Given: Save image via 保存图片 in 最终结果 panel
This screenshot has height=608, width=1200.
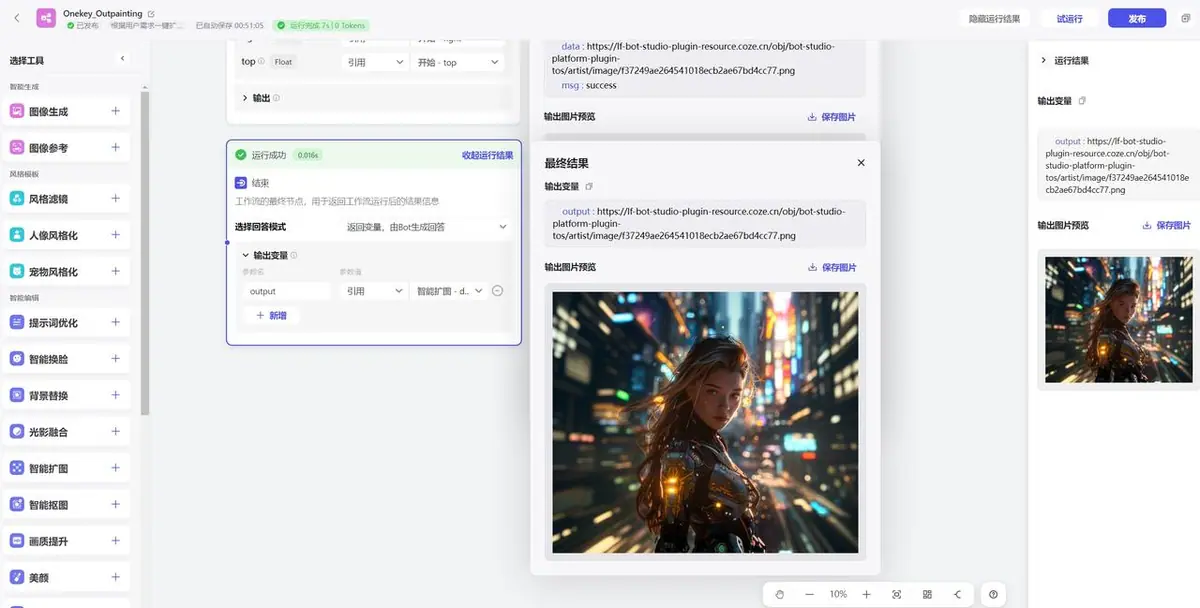Looking at the screenshot, I should coord(832,267).
